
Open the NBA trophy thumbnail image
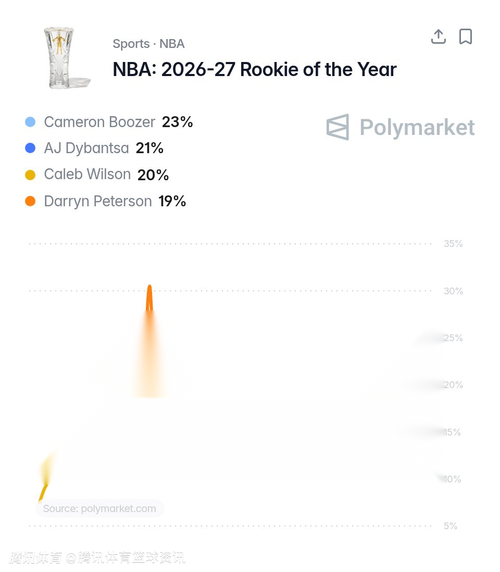[66, 57]
